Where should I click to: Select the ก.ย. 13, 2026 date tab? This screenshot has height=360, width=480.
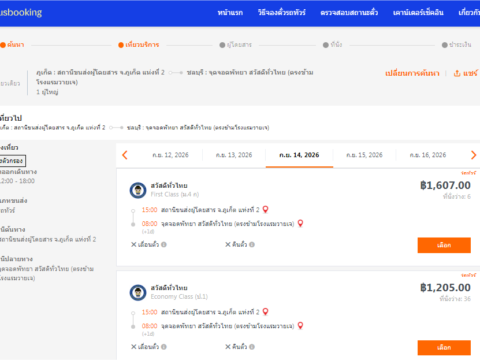(x=234, y=155)
